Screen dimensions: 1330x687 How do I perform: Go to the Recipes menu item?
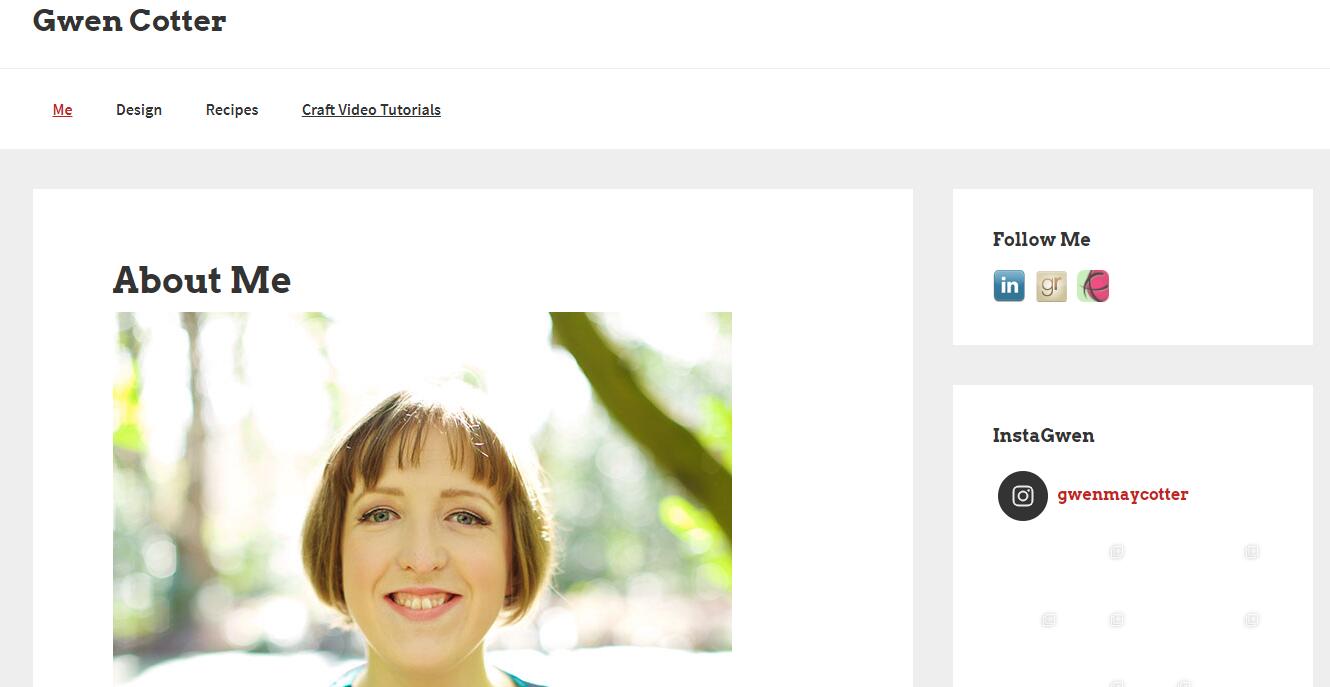click(232, 110)
